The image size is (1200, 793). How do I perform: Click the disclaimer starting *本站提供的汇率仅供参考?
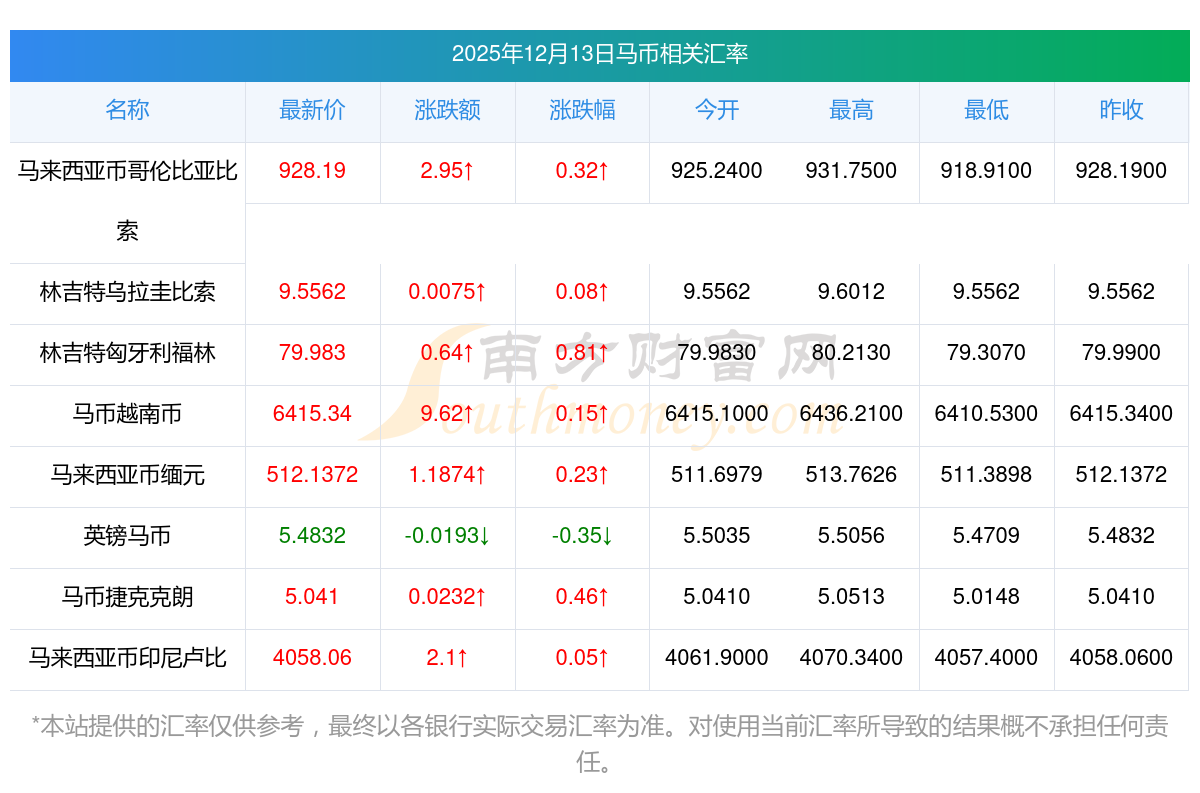599,744
